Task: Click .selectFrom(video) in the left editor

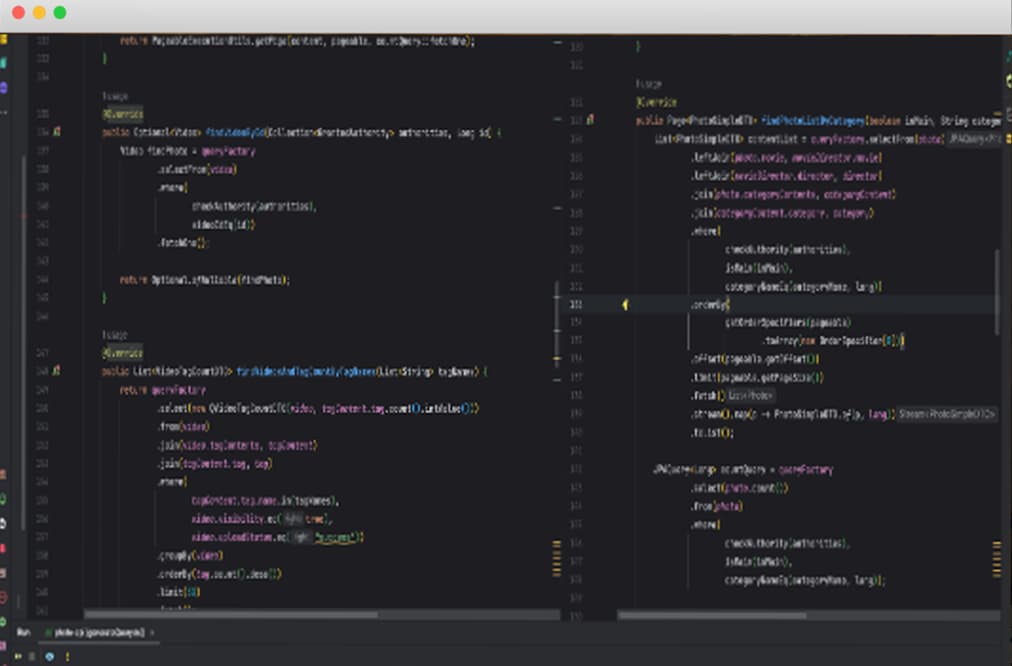Action: (x=197, y=170)
